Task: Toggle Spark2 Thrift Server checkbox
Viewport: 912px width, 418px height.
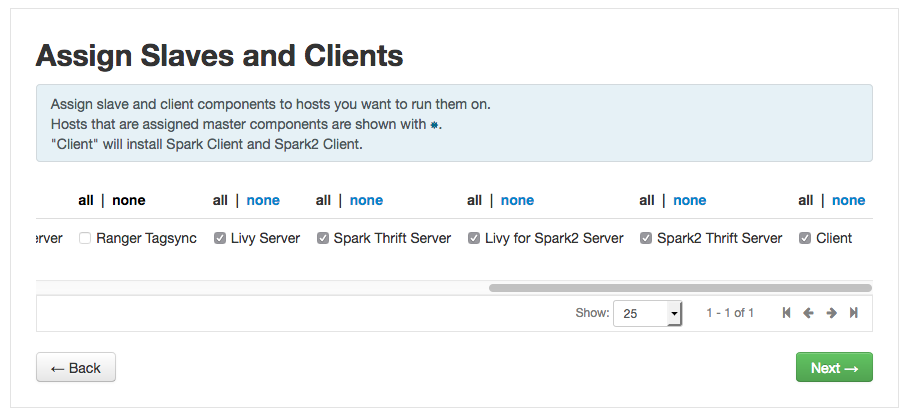Action: 646,239
